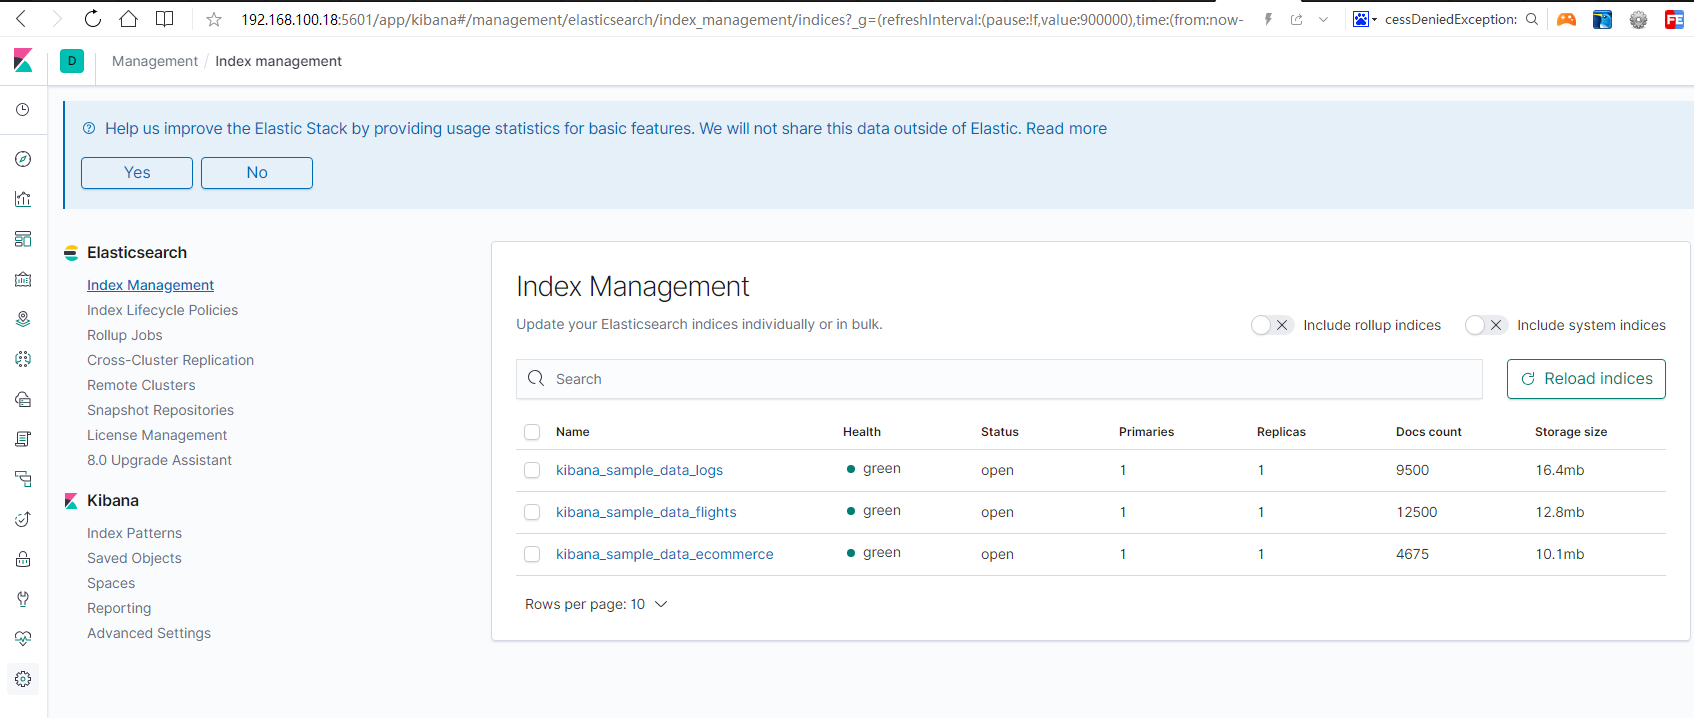Click into the index Search field
Screen dimensions: 1694x718
click(x=999, y=379)
